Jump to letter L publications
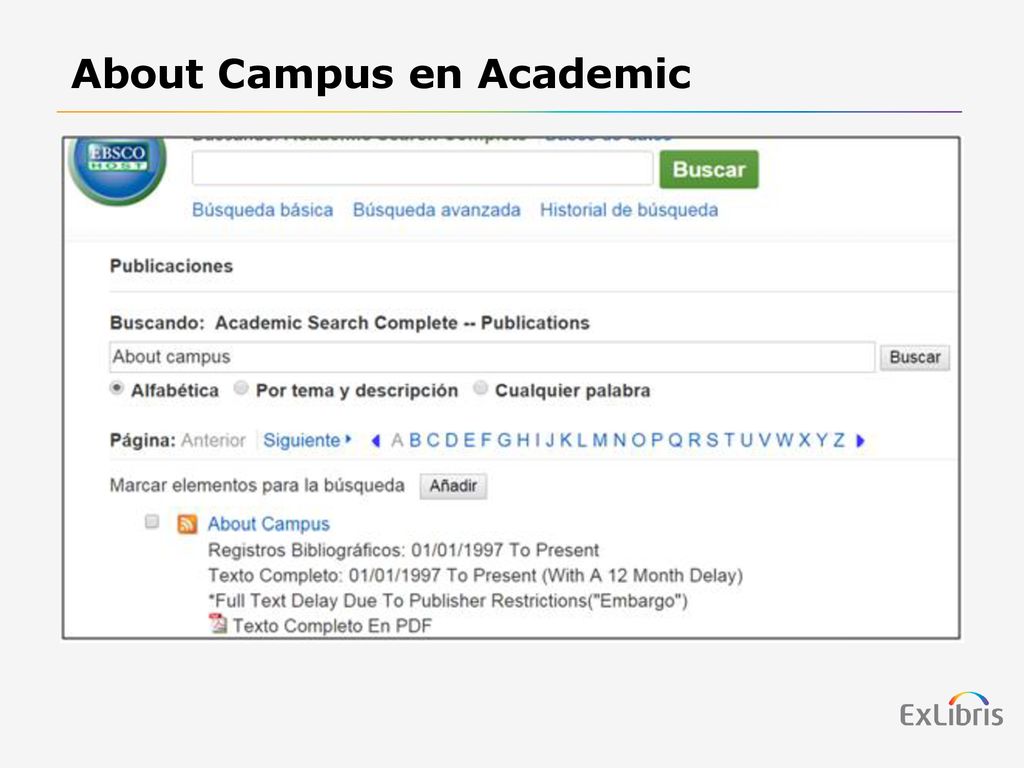This screenshot has height=768, width=1024. click(x=582, y=441)
